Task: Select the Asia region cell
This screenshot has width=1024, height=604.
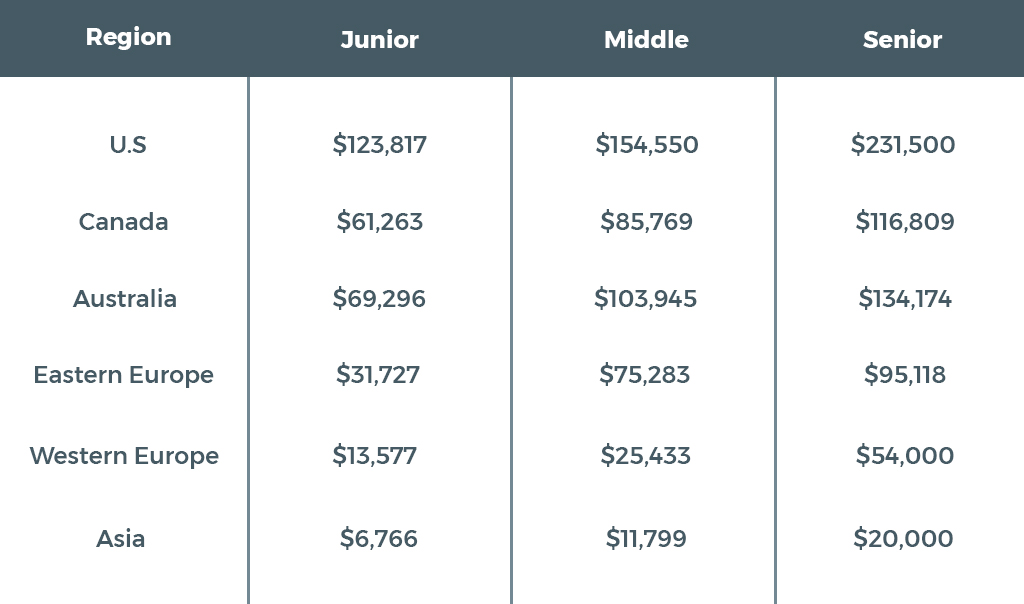Action: pyautogui.click(x=120, y=539)
